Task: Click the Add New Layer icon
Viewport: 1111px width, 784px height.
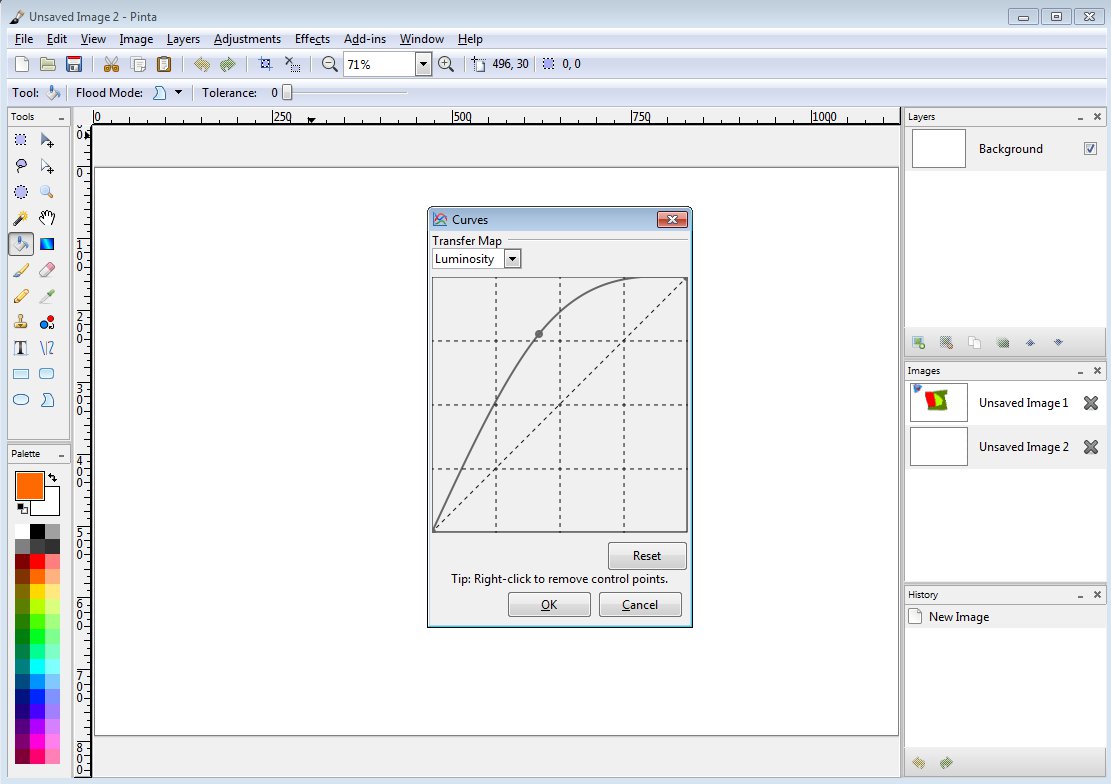Action: (x=918, y=342)
